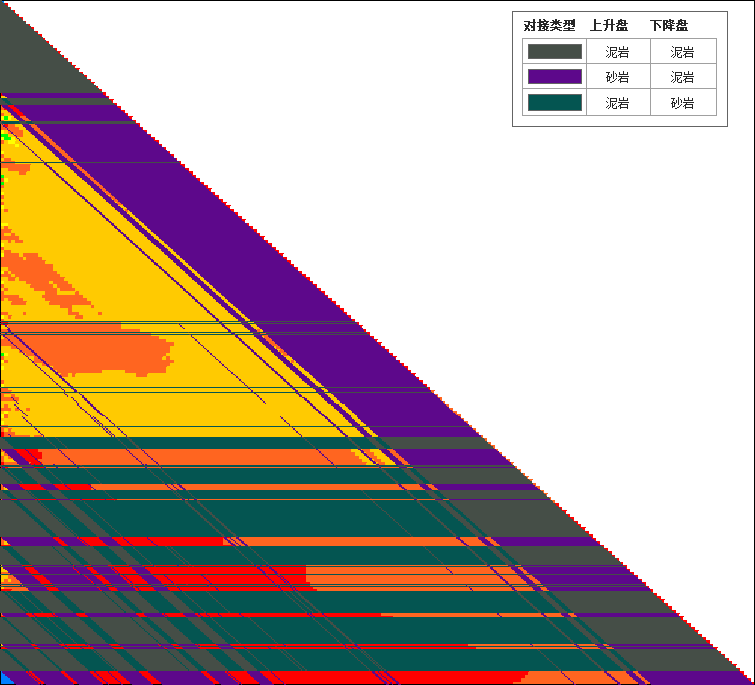Click the 上升盘 column header
The image size is (755, 685).
click(609, 26)
